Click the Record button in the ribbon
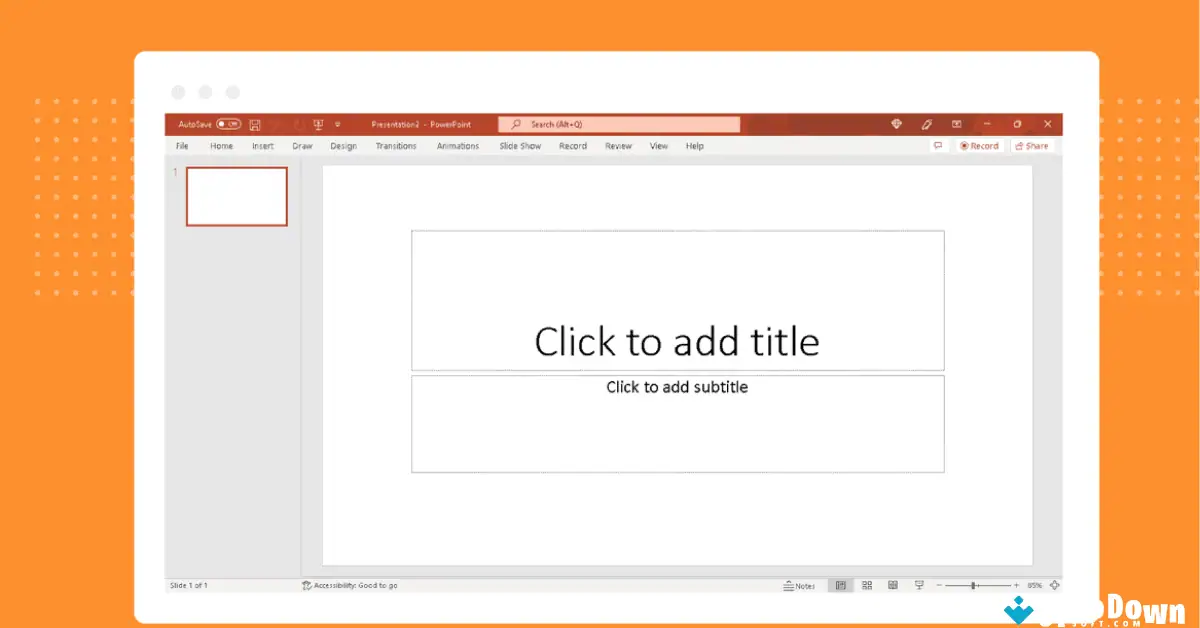1200x628 pixels. click(x=978, y=146)
